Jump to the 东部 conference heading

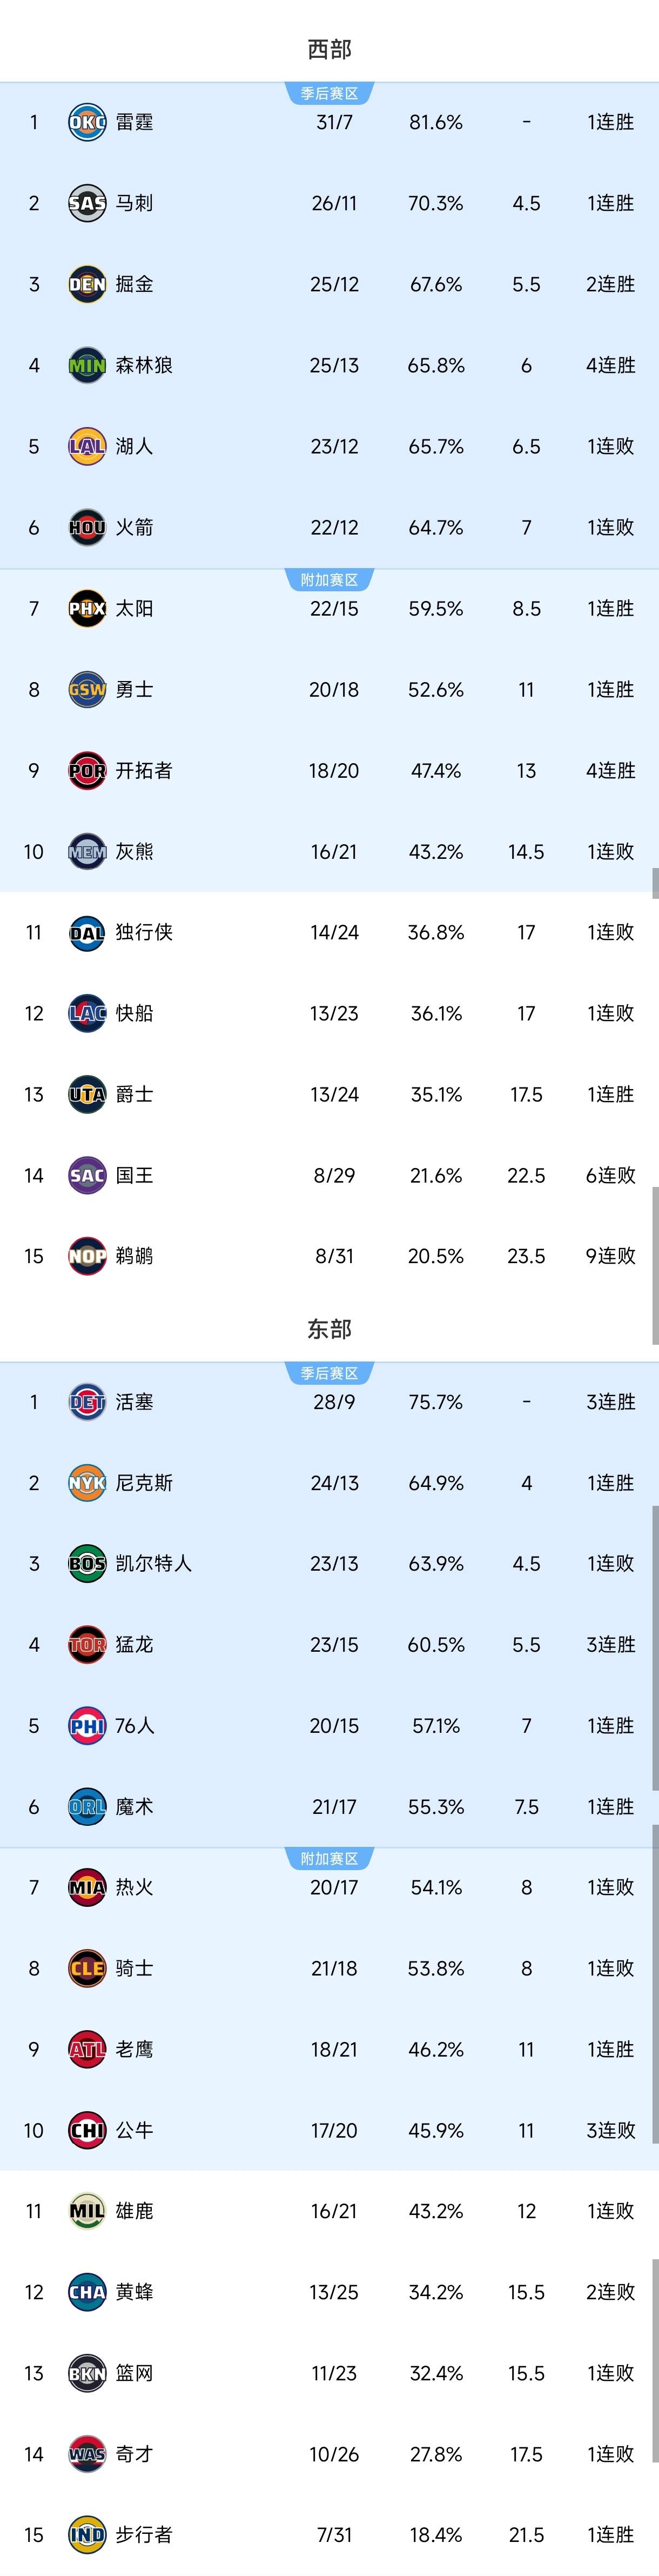(329, 1329)
